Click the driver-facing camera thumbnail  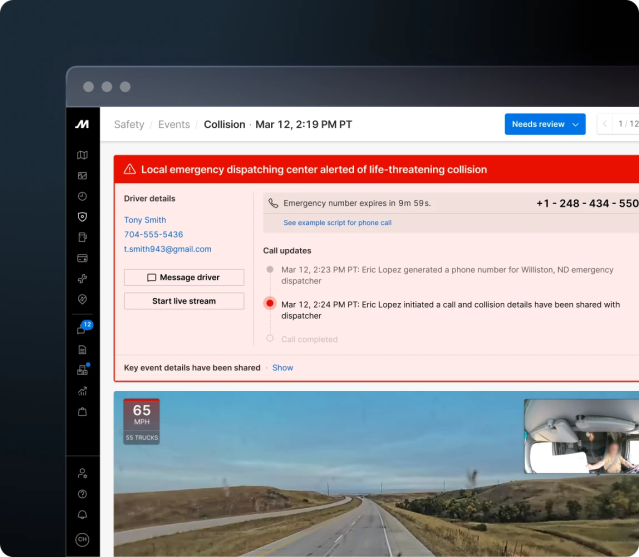tap(581, 436)
